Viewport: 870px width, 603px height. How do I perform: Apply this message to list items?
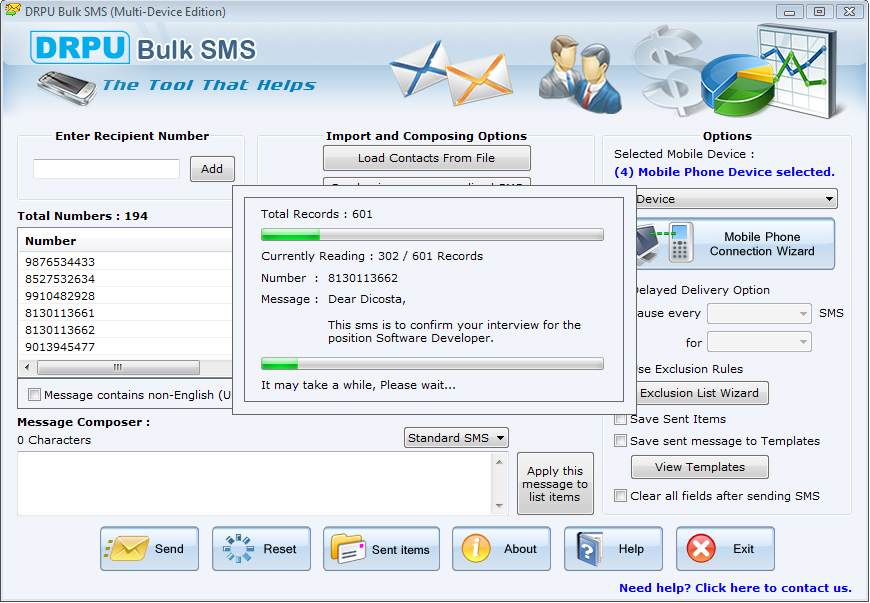click(555, 484)
